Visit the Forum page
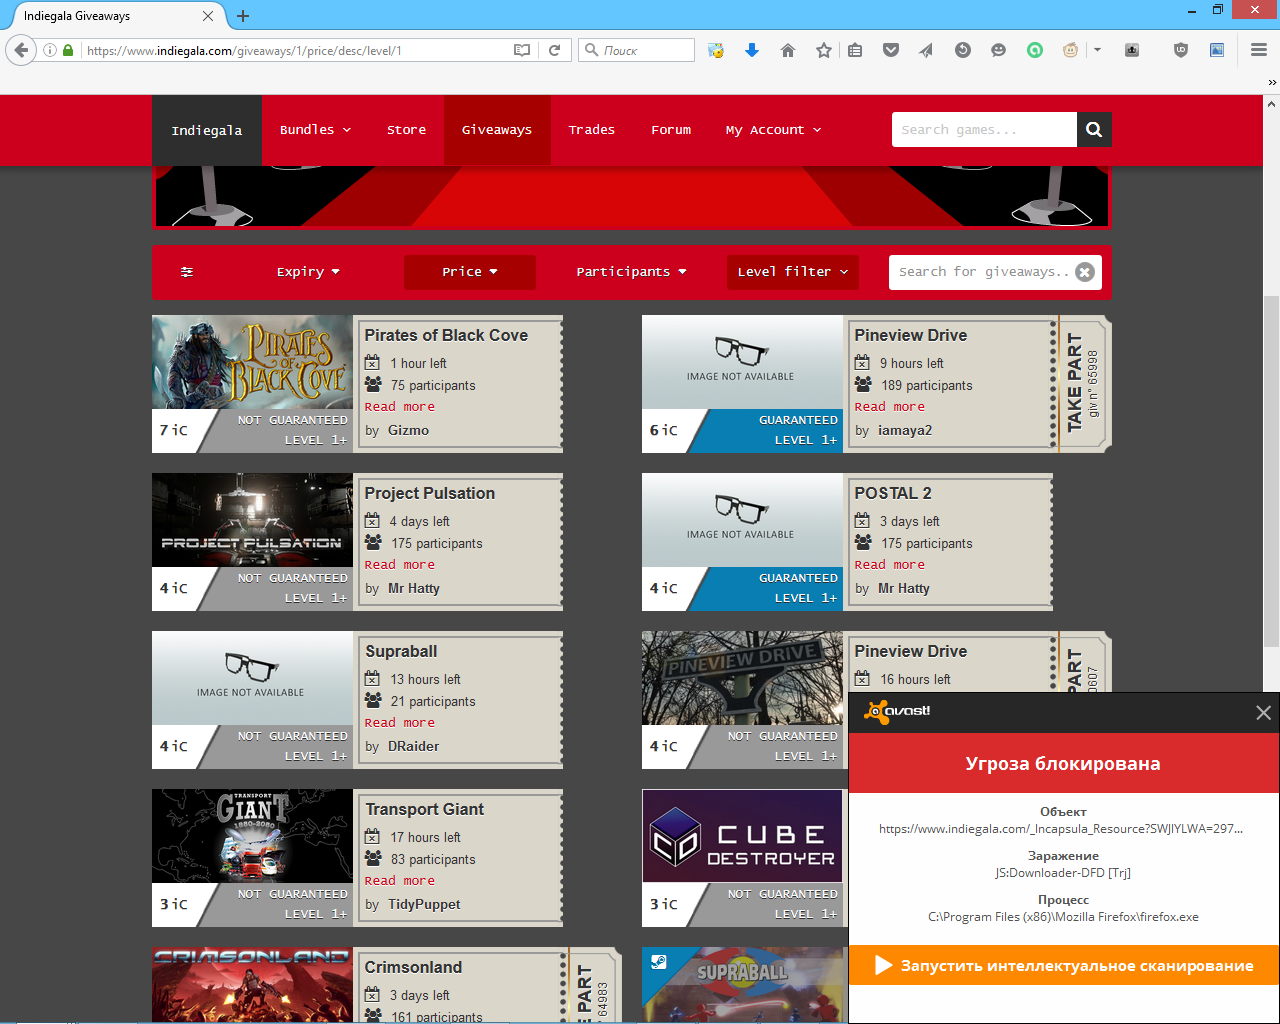1280x1024 pixels. tap(671, 130)
